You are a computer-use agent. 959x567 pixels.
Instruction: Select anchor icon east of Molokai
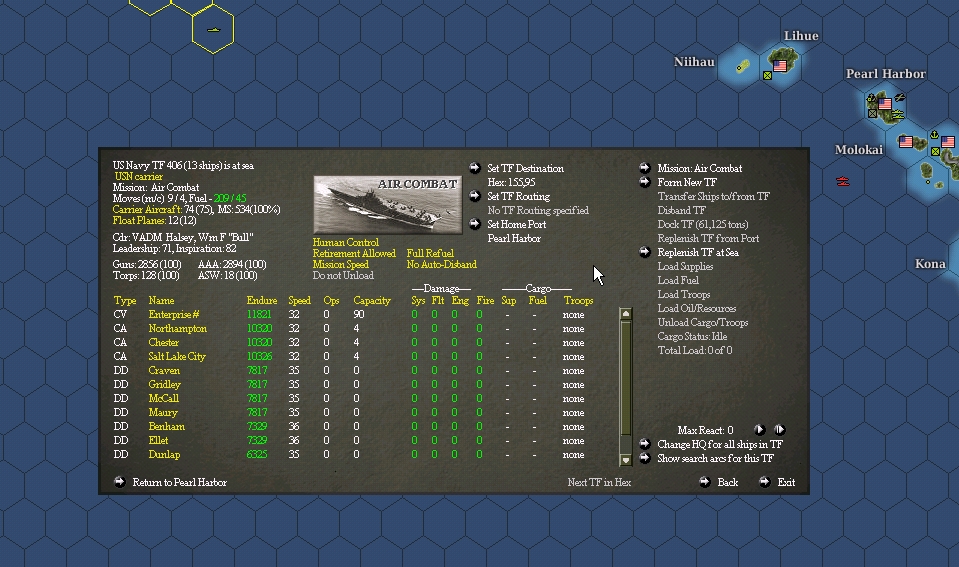(x=934, y=135)
